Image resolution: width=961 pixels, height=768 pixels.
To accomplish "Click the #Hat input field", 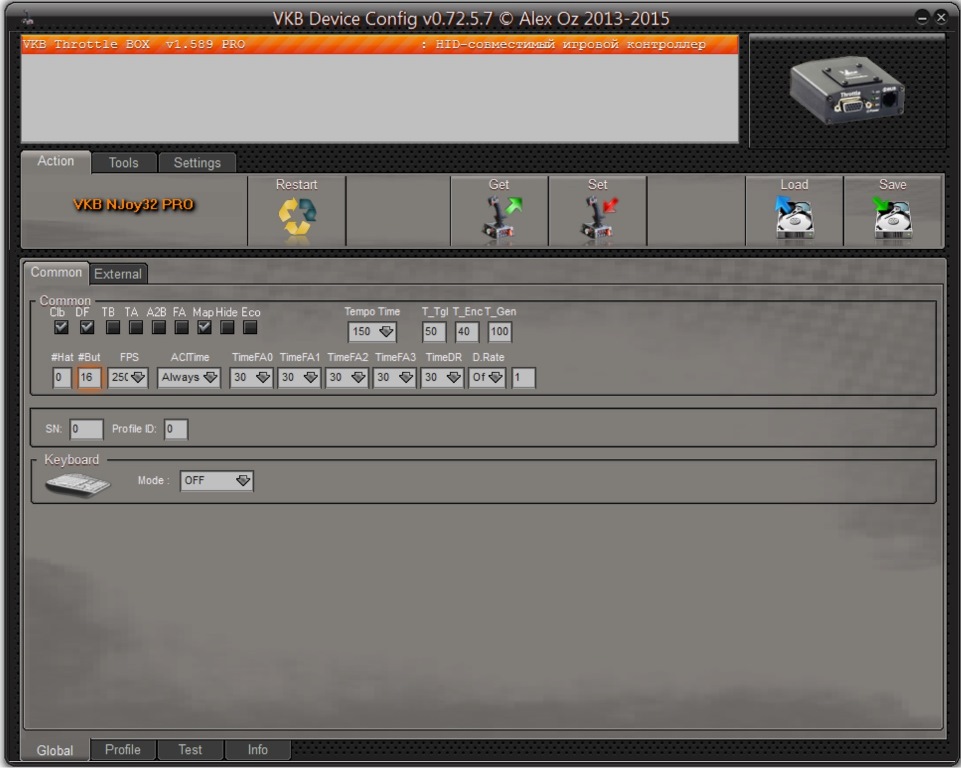I will 62,378.
